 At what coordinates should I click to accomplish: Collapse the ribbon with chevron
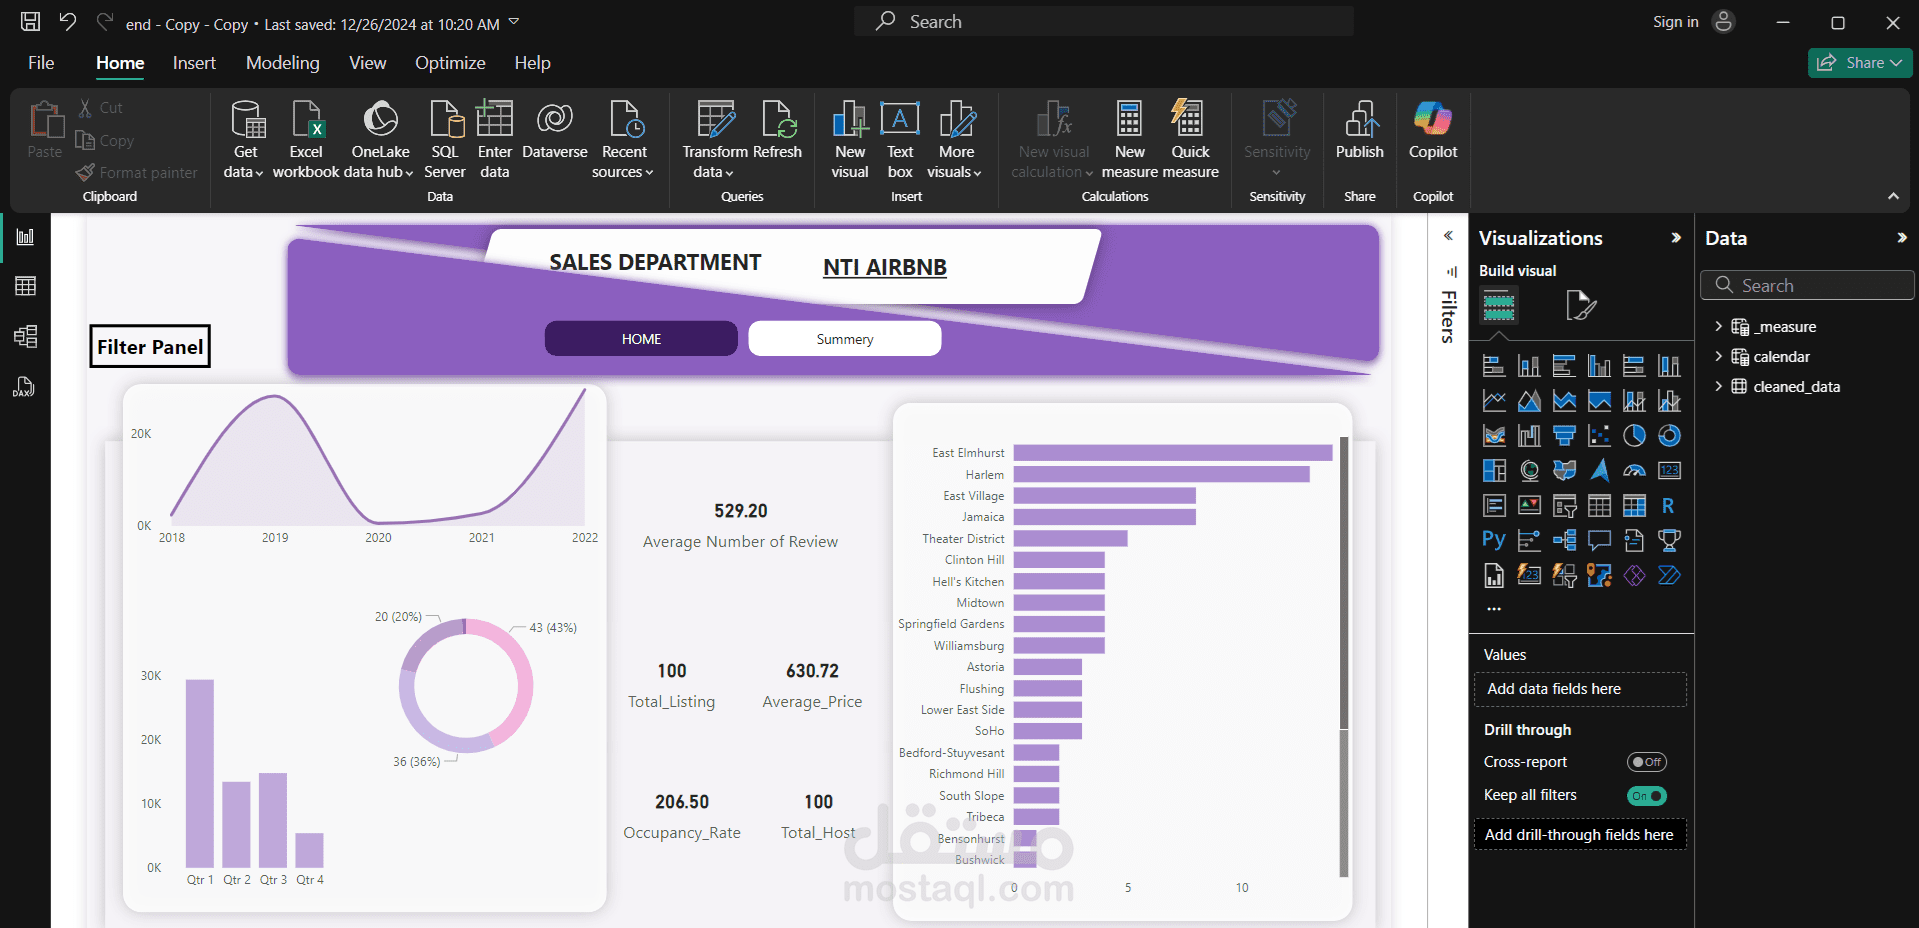[x=1893, y=196]
